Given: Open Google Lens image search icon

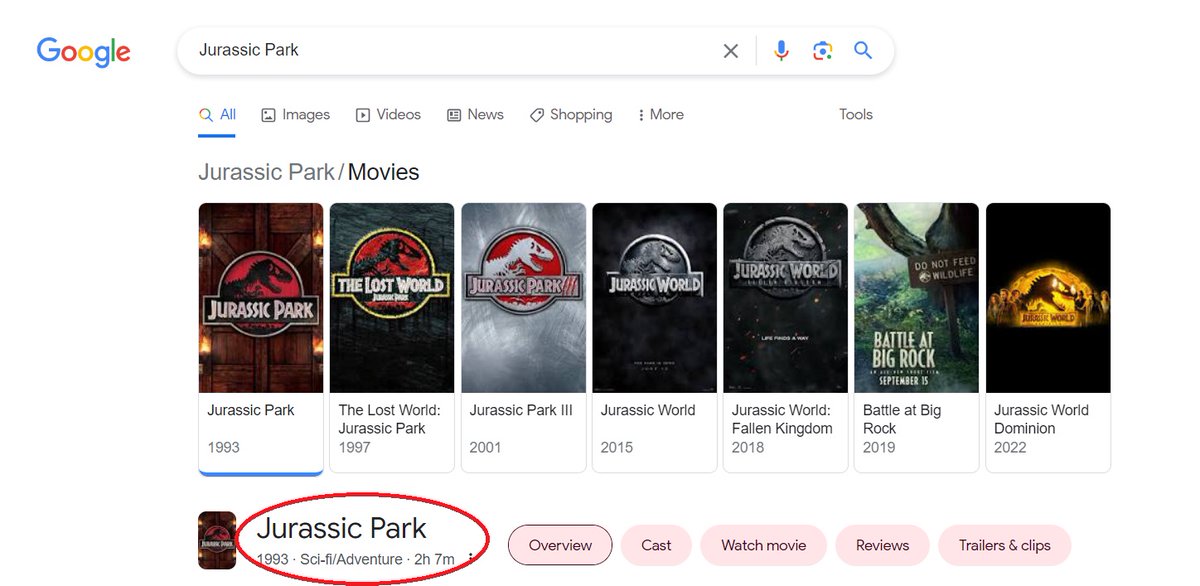Looking at the screenshot, I should tap(822, 51).
